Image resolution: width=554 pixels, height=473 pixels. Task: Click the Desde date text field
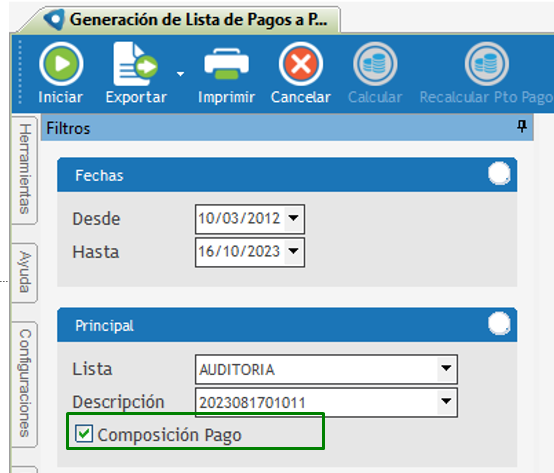(x=240, y=219)
